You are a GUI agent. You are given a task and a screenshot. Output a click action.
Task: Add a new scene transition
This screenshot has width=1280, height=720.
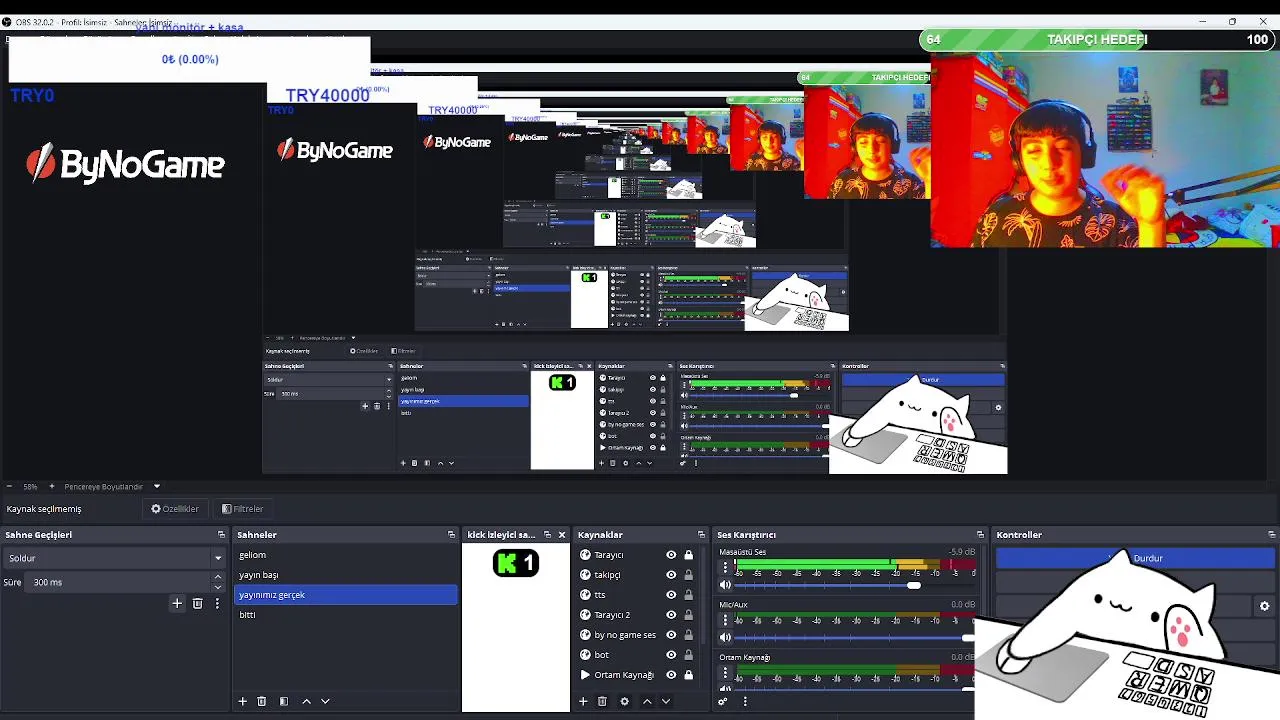coord(177,603)
